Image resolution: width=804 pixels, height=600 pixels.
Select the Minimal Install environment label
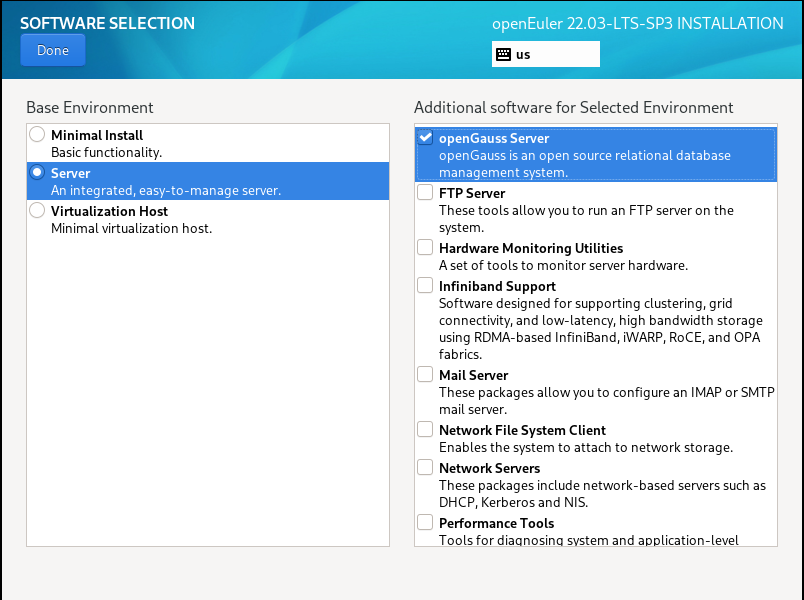pos(97,135)
